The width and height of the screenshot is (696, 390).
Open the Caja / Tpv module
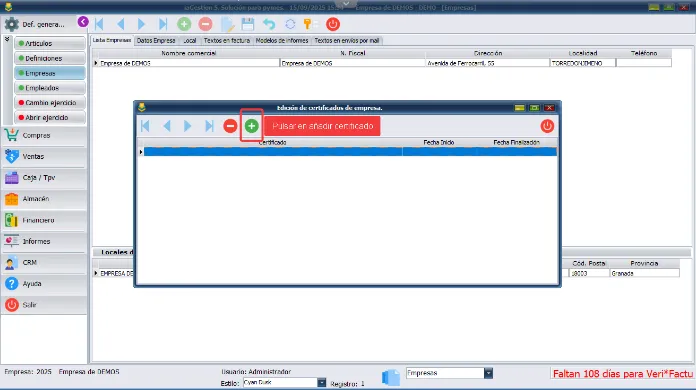point(44,177)
